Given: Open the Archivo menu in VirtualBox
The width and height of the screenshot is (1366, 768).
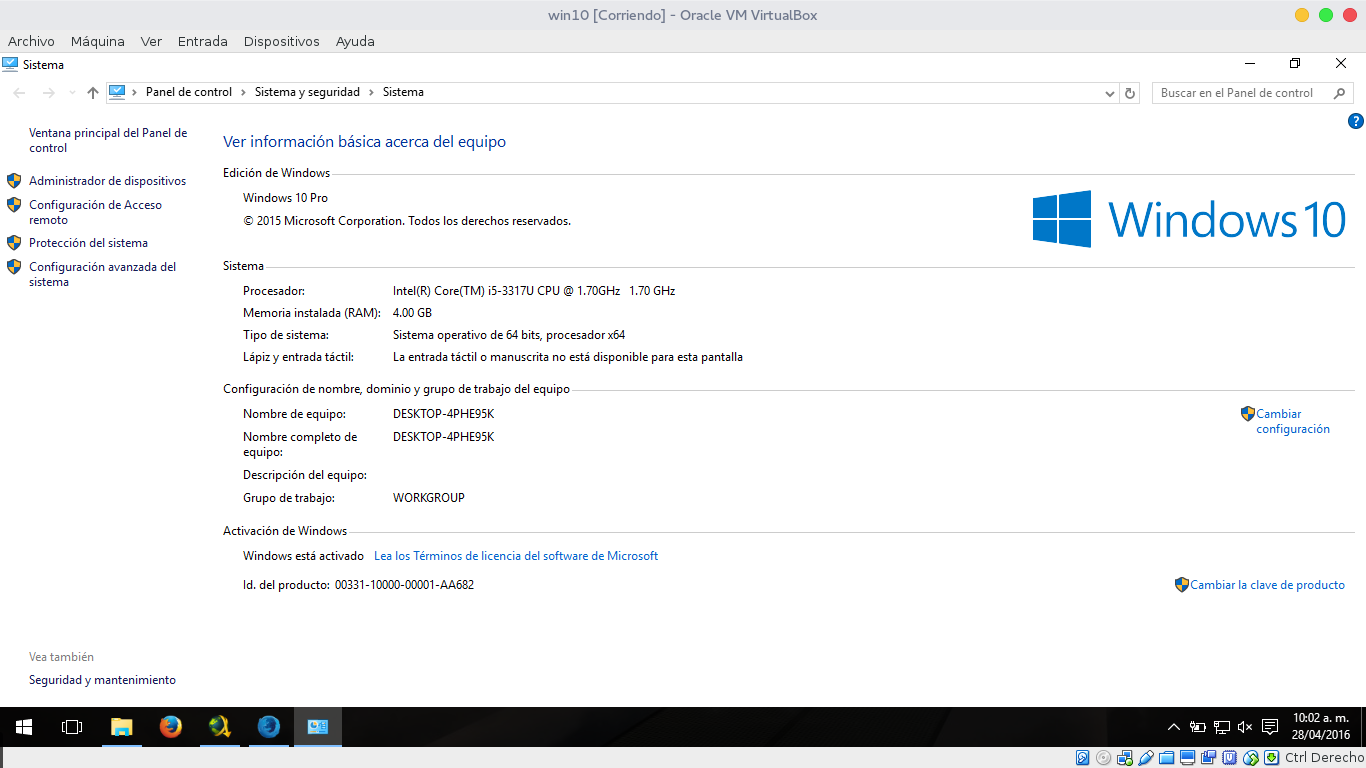Looking at the screenshot, I should 31,41.
